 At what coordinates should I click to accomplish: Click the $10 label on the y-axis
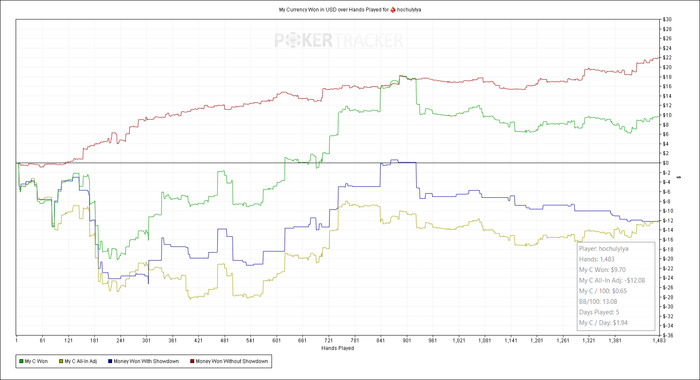(667, 115)
